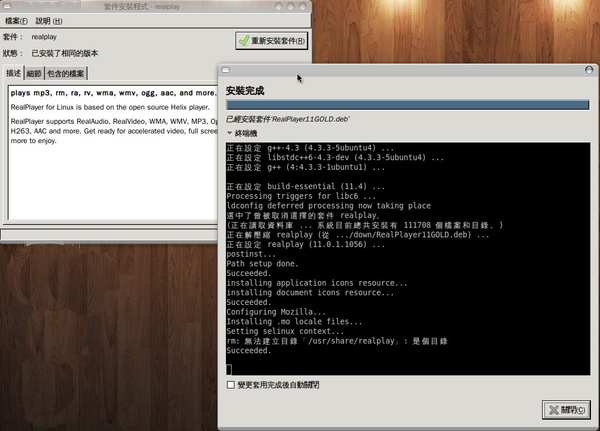600x431 pixels.
Task: Click terminal line 'Setting selinux context...'
Action: (285, 331)
